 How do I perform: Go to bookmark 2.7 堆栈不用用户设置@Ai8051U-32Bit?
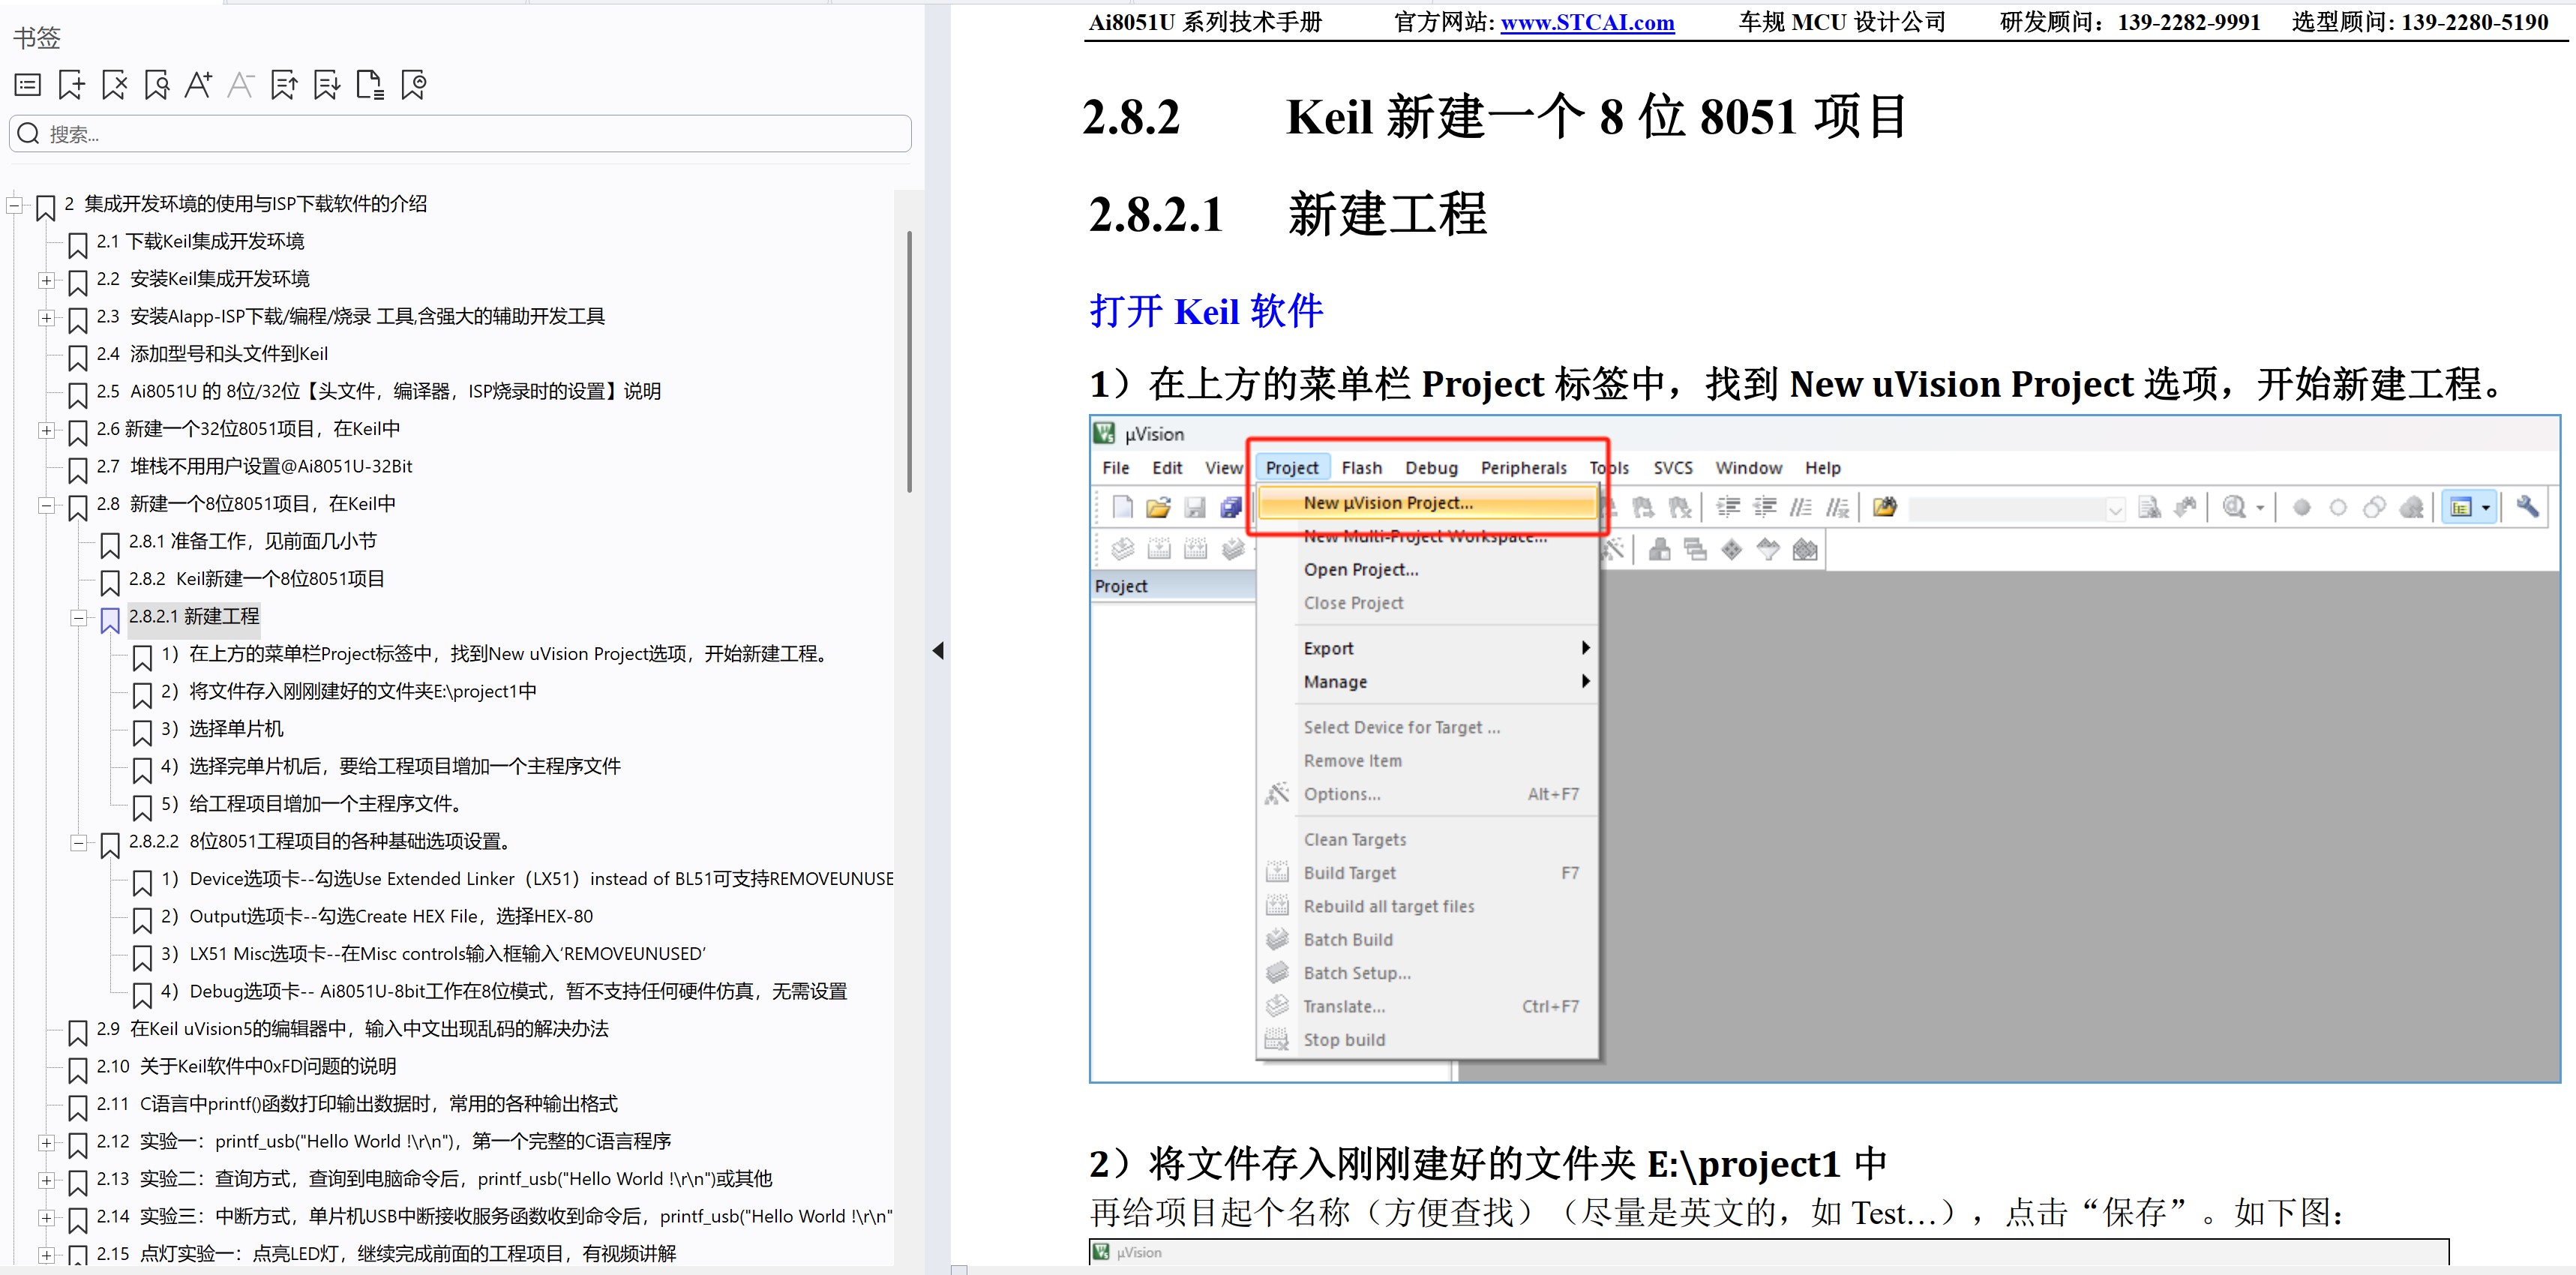tap(254, 466)
